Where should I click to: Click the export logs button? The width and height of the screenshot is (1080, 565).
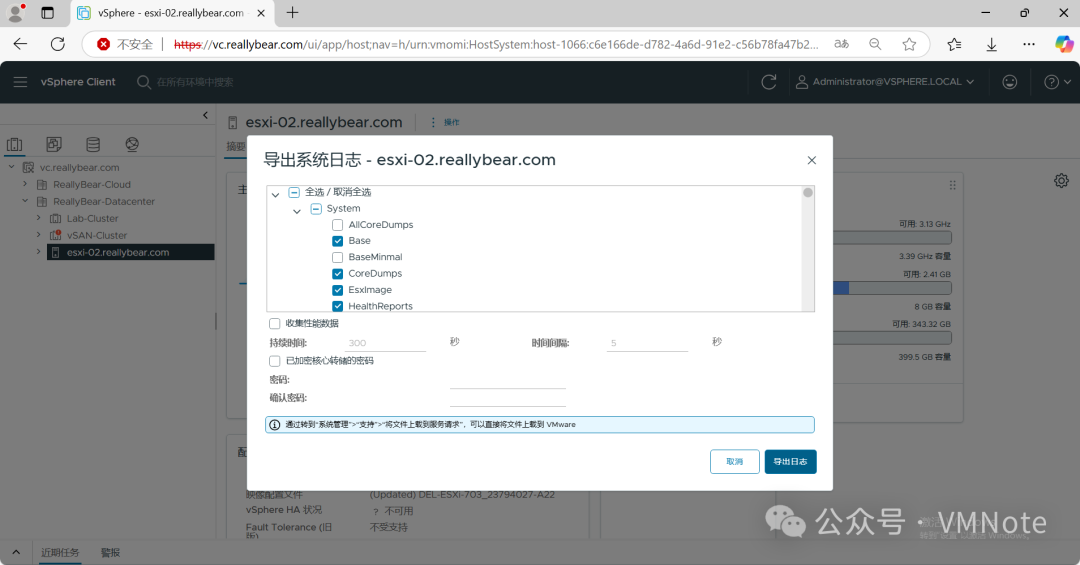click(790, 462)
